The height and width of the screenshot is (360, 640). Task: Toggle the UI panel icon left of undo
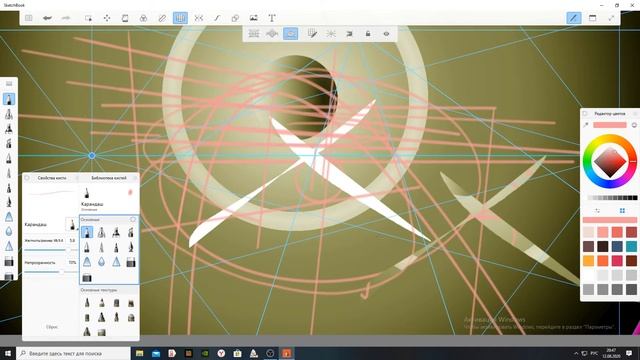click(x=29, y=18)
